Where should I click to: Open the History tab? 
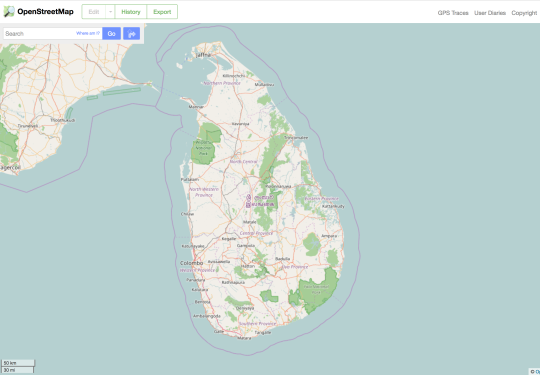[131, 12]
